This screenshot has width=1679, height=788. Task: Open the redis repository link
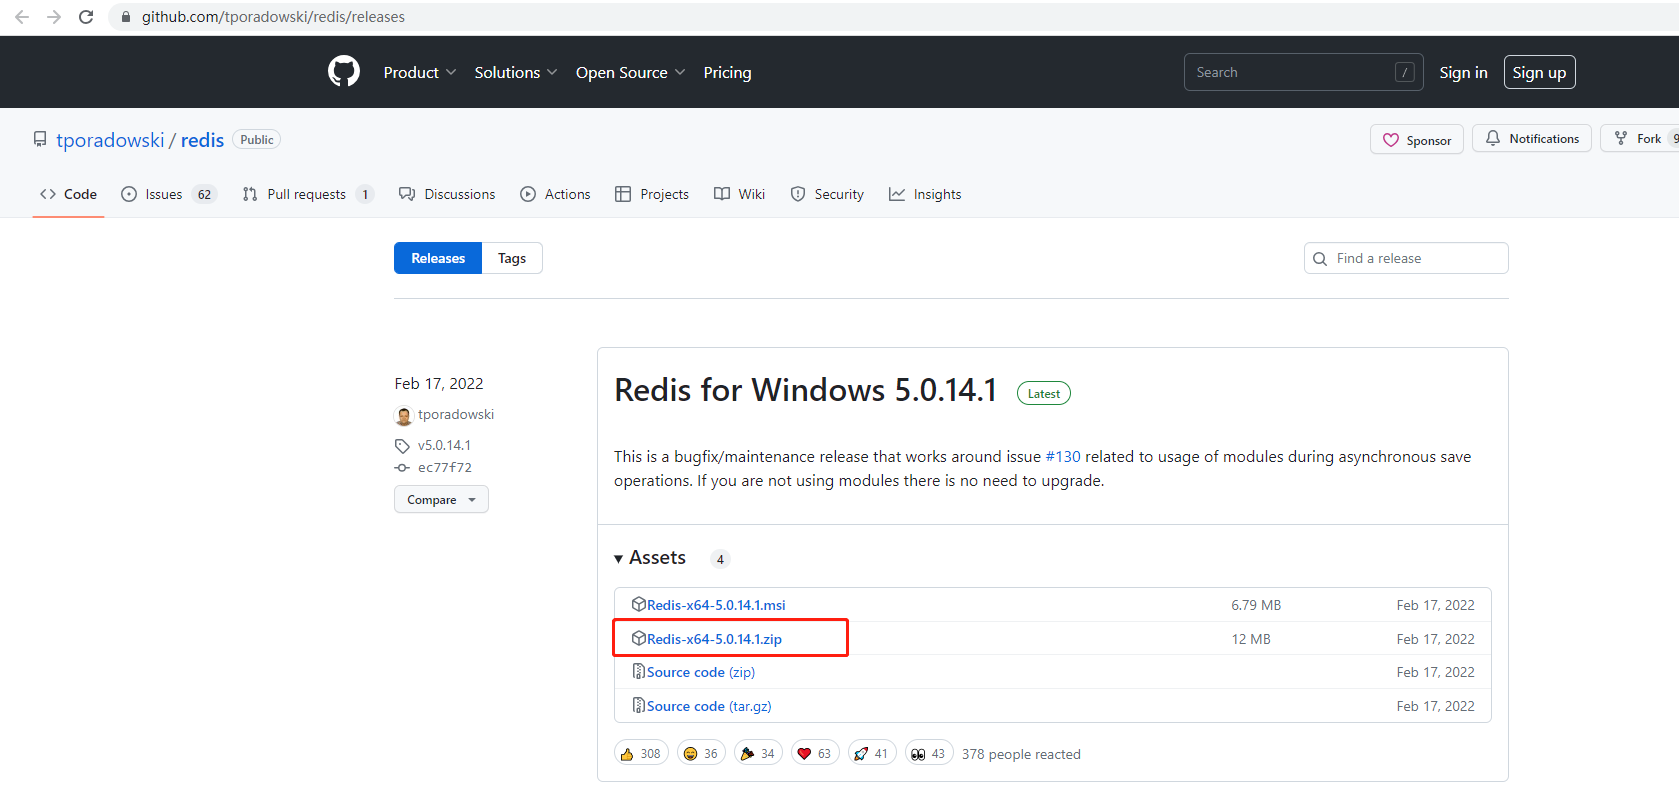point(202,140)
